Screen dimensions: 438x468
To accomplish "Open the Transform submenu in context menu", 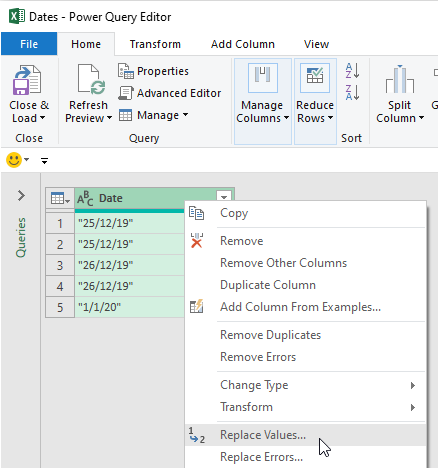I will pyautogui.click(x=306, y=407).
